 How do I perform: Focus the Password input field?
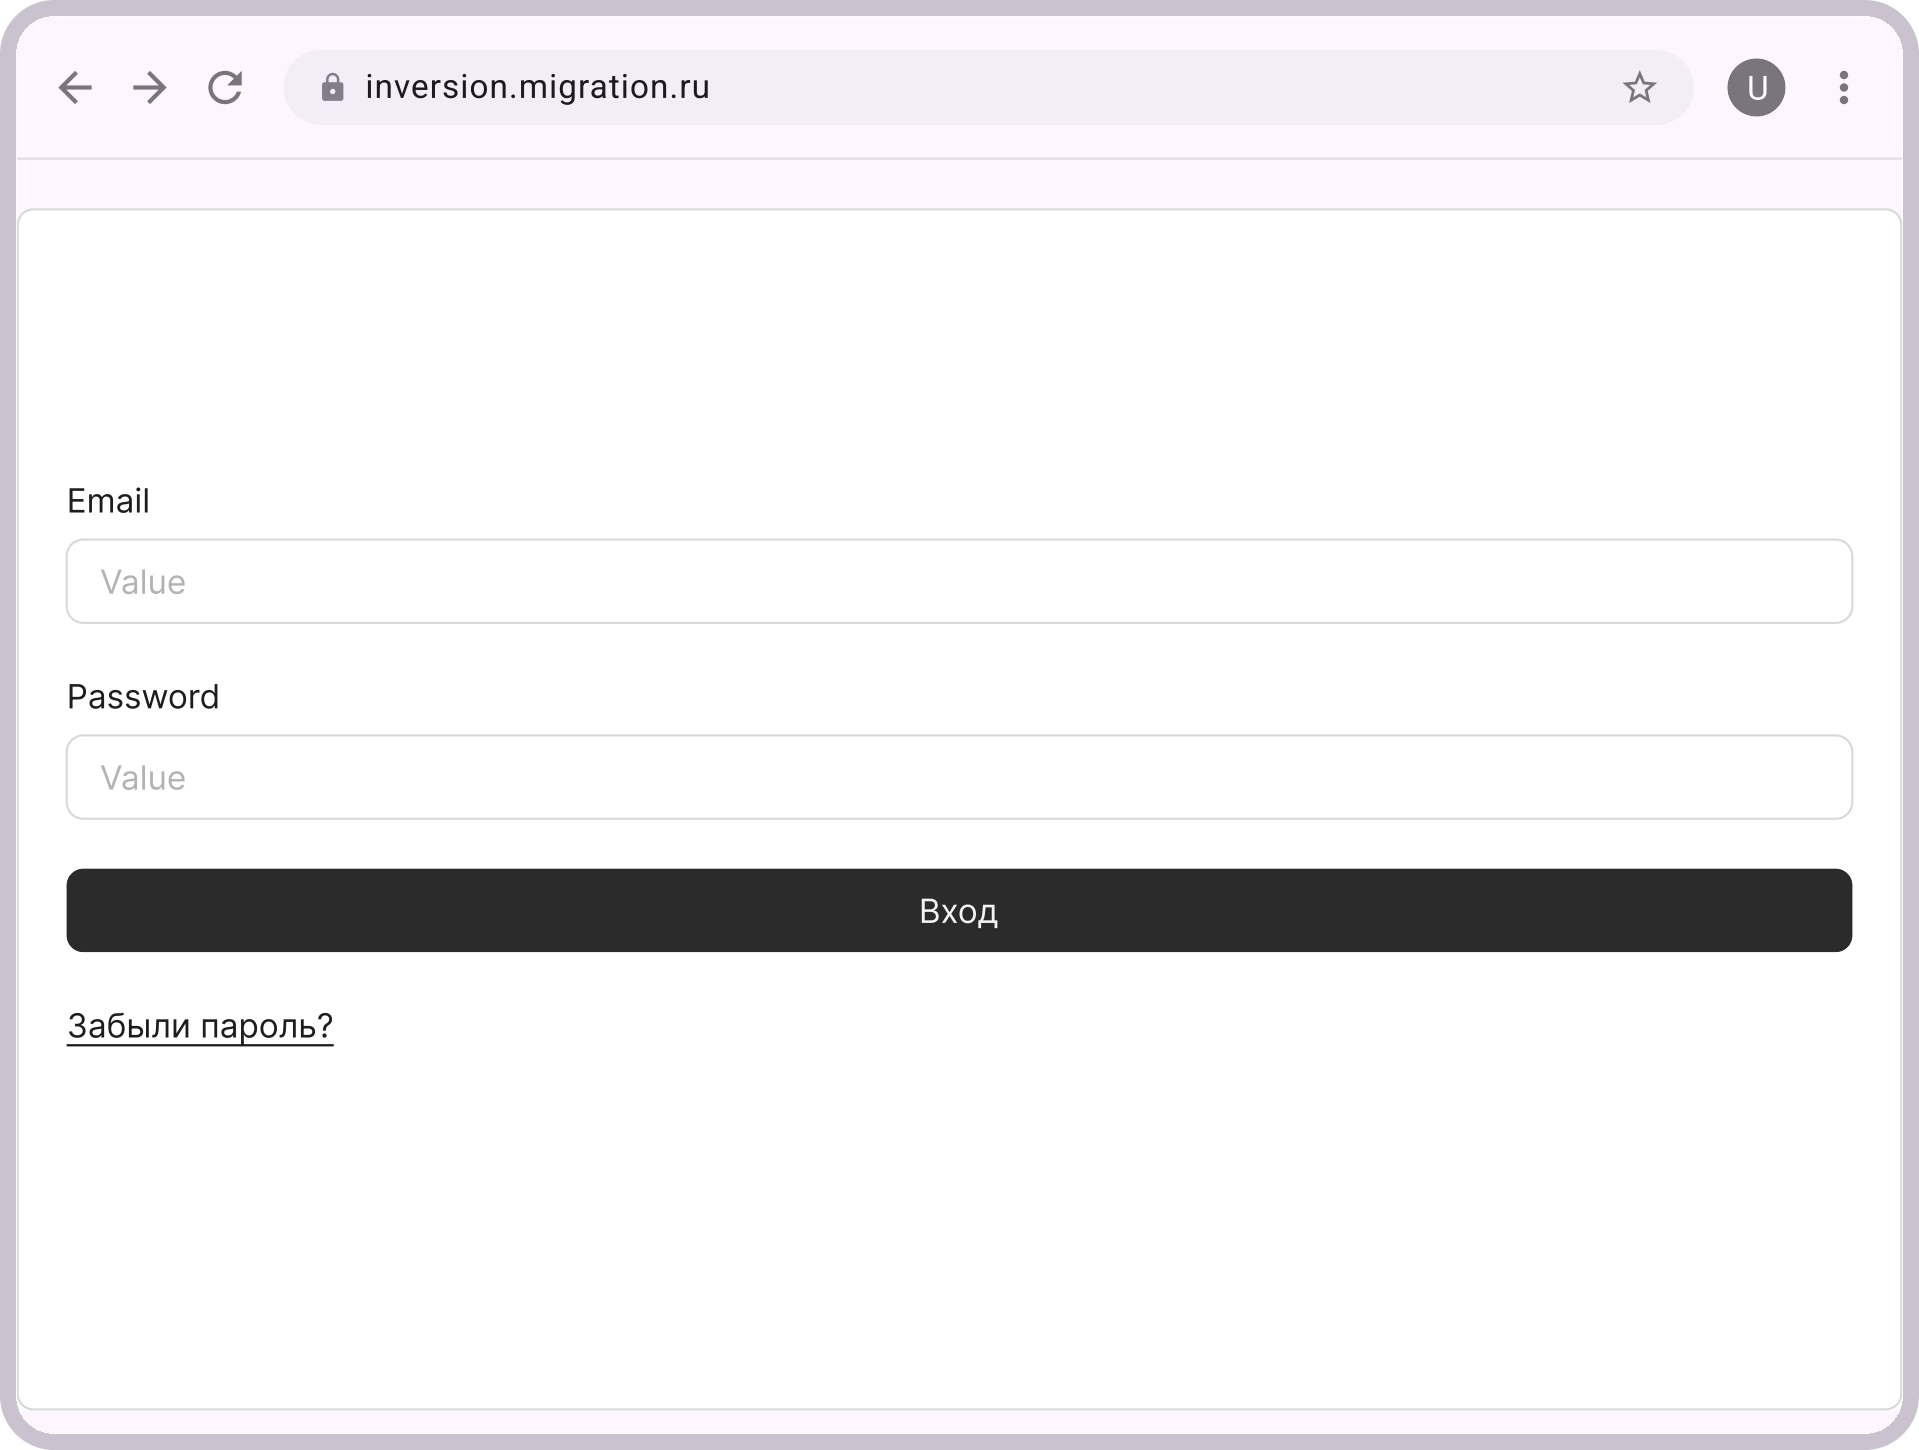(958, 777)
